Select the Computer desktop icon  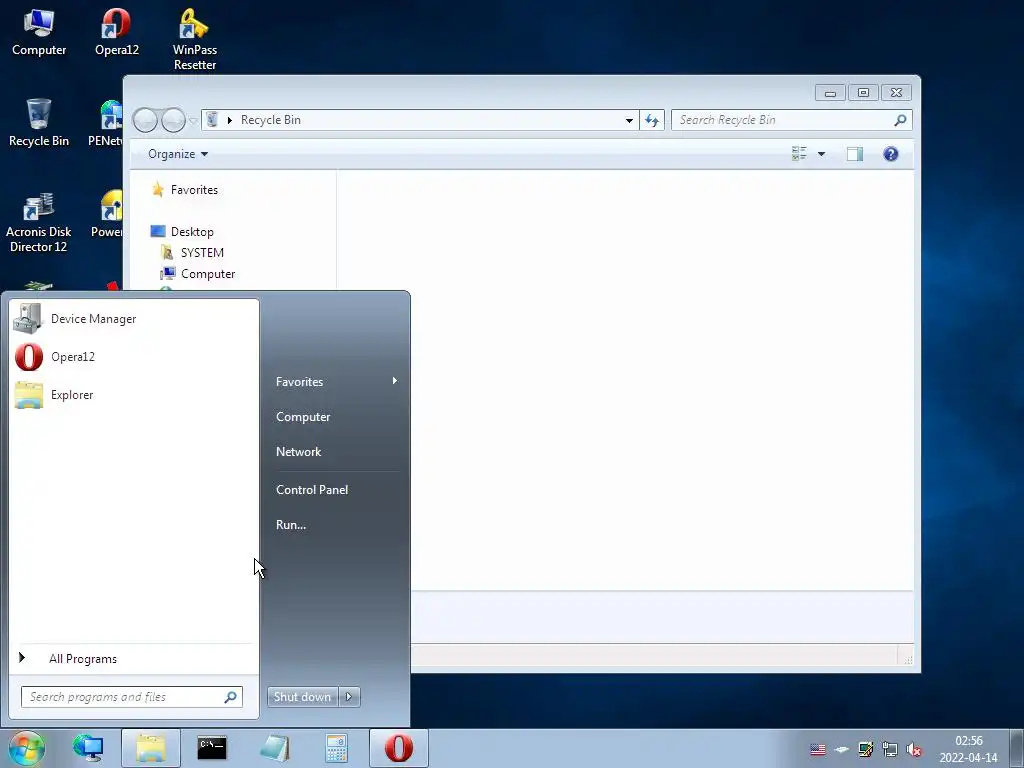pyautogui.click(x=39, y=33)
